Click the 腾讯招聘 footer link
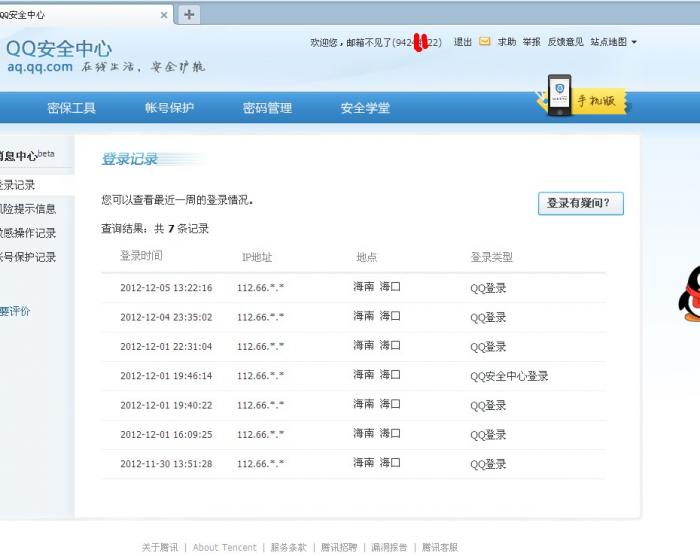 pos(339,547)
